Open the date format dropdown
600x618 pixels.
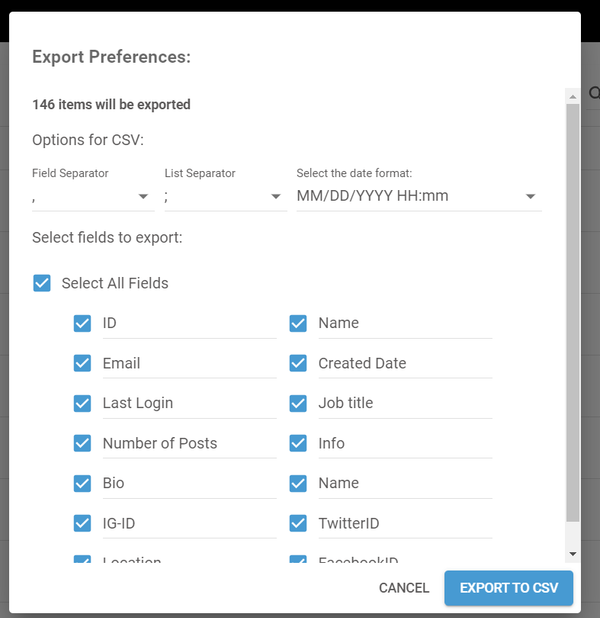pyautogui.click(x=418, y=196)
